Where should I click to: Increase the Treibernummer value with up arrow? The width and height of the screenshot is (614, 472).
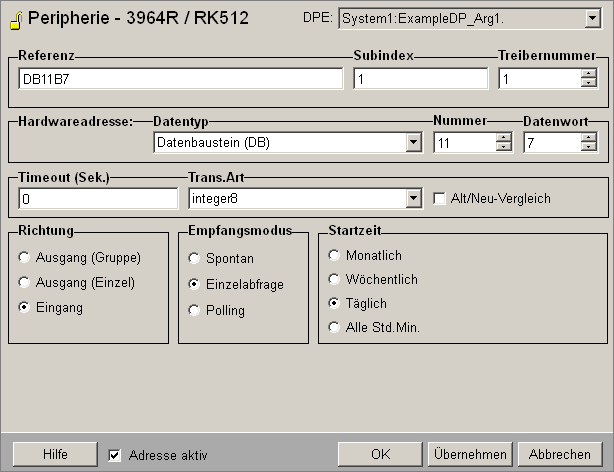(x=589, y=73)
